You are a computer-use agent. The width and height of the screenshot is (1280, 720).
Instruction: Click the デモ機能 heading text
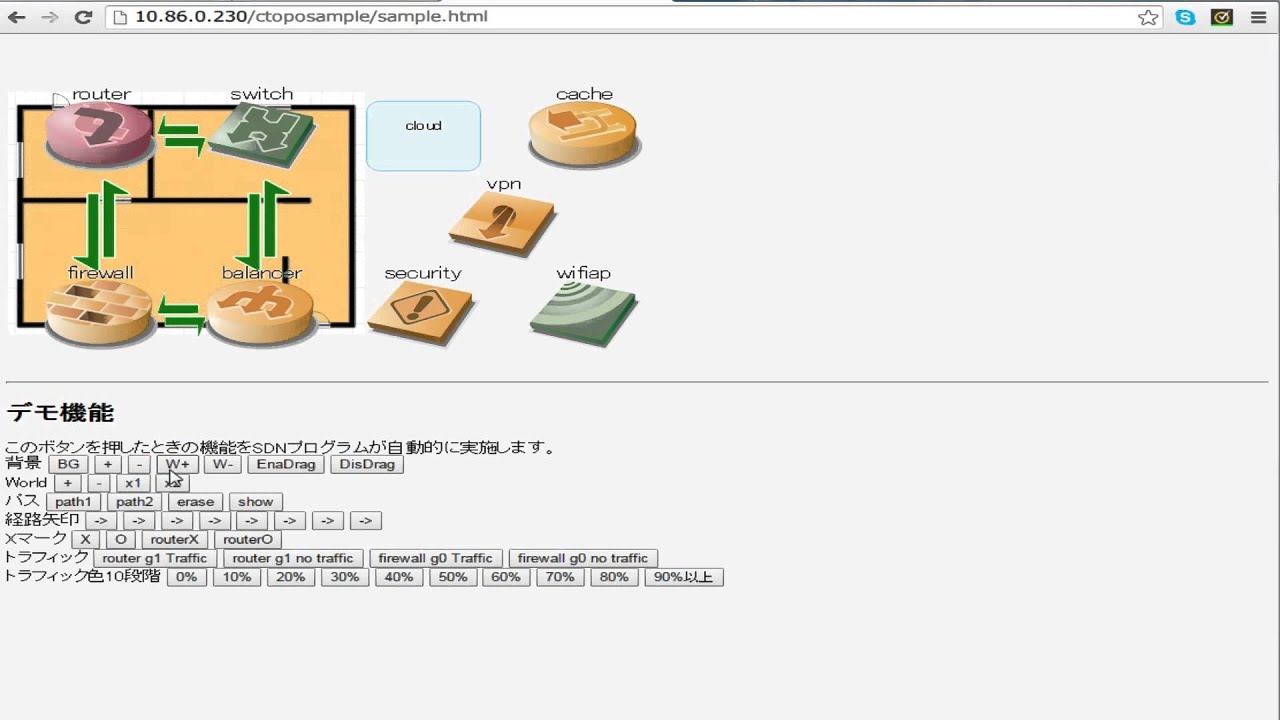pos(60,413)
